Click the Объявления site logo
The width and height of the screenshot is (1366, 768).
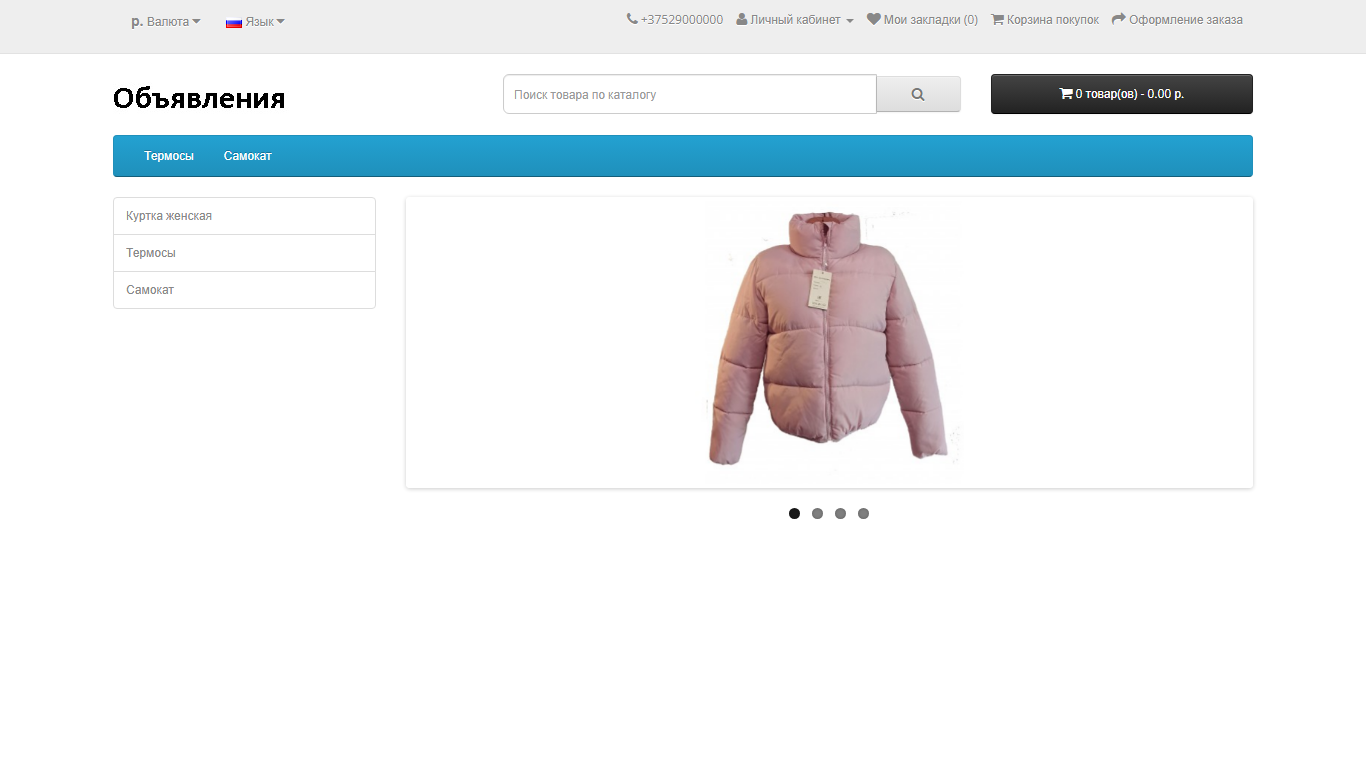(x=199, y=98)
